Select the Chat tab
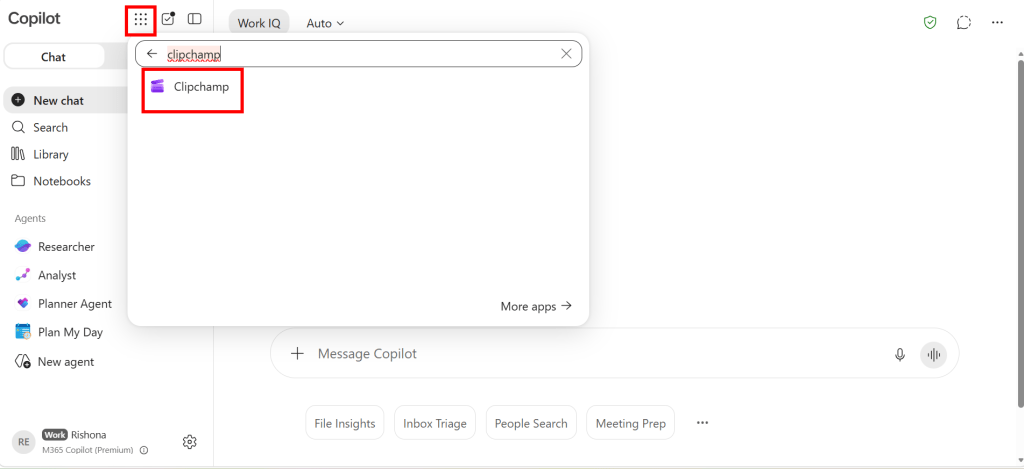This screenshot has width=1024, height=469. pyautogui.click(x=54, y=57)
